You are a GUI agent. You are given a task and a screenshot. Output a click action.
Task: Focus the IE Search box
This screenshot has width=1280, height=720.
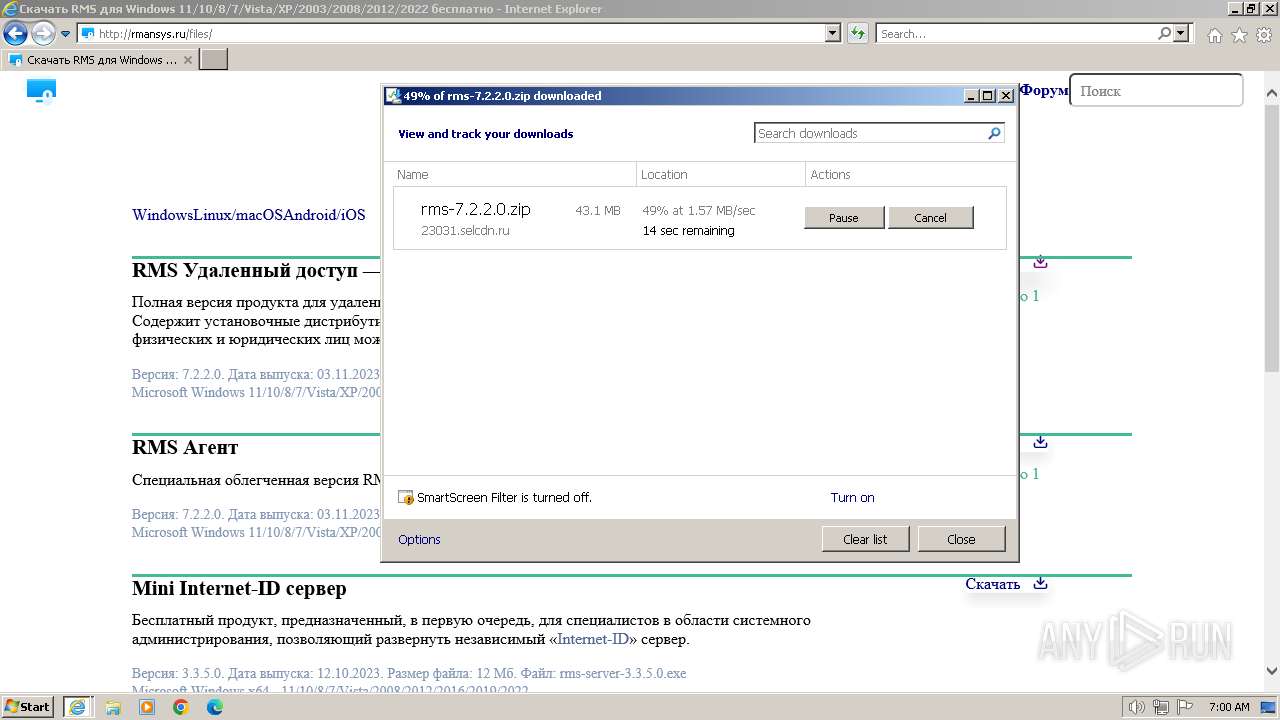pos(1016,33)
